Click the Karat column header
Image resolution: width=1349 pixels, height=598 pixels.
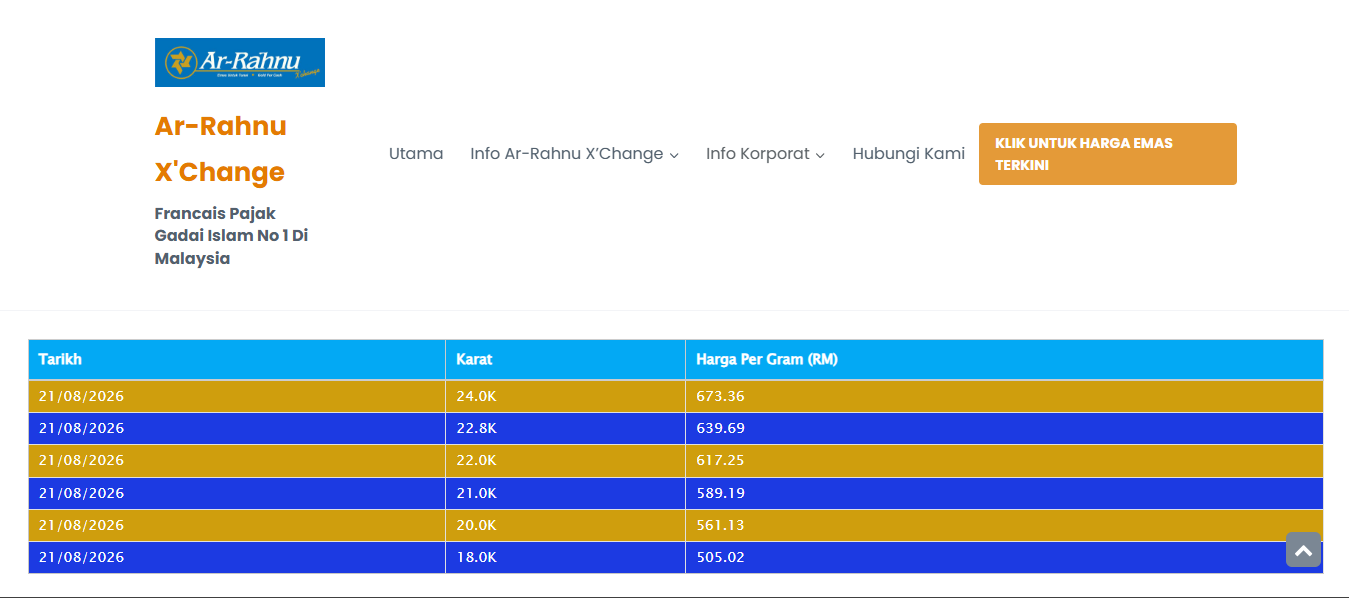pos(566,359)
